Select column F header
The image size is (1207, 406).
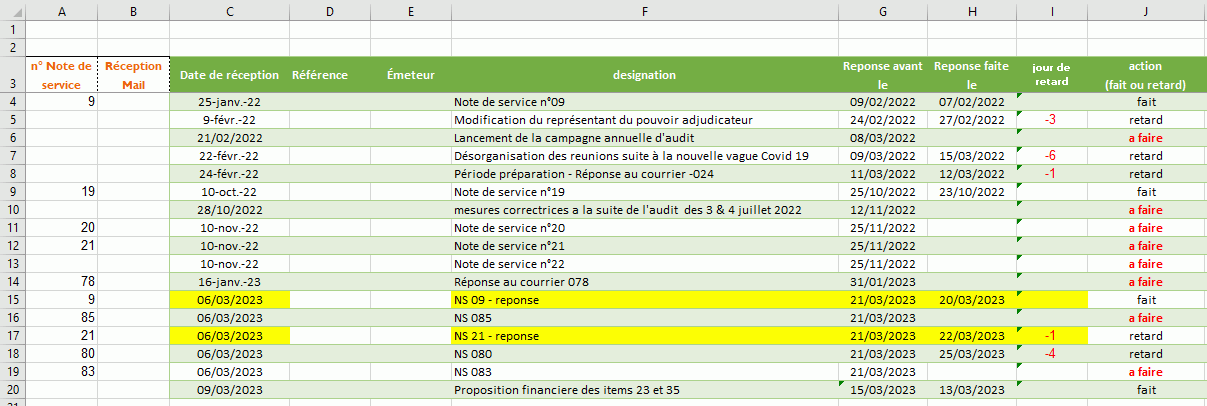pos(645,10)
